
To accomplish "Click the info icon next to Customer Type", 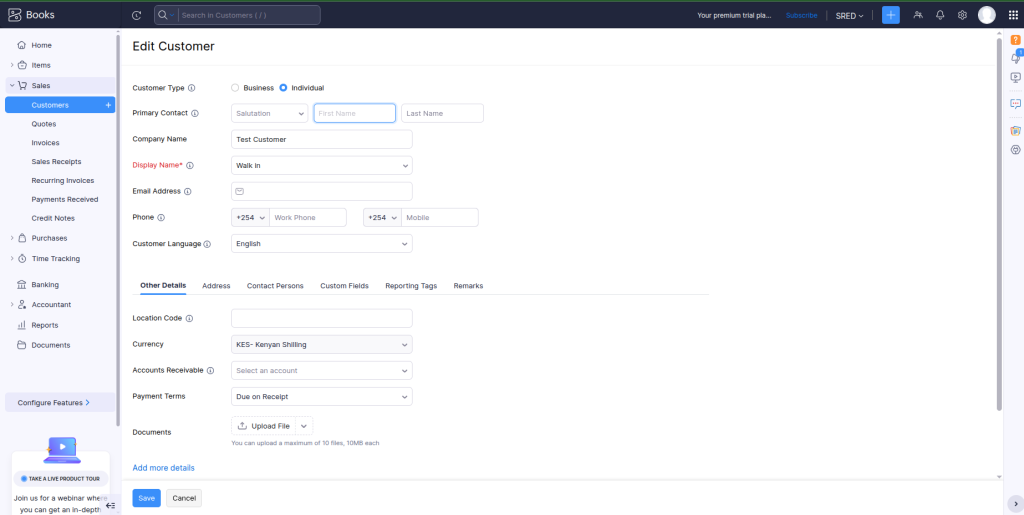I will [191, 87].
